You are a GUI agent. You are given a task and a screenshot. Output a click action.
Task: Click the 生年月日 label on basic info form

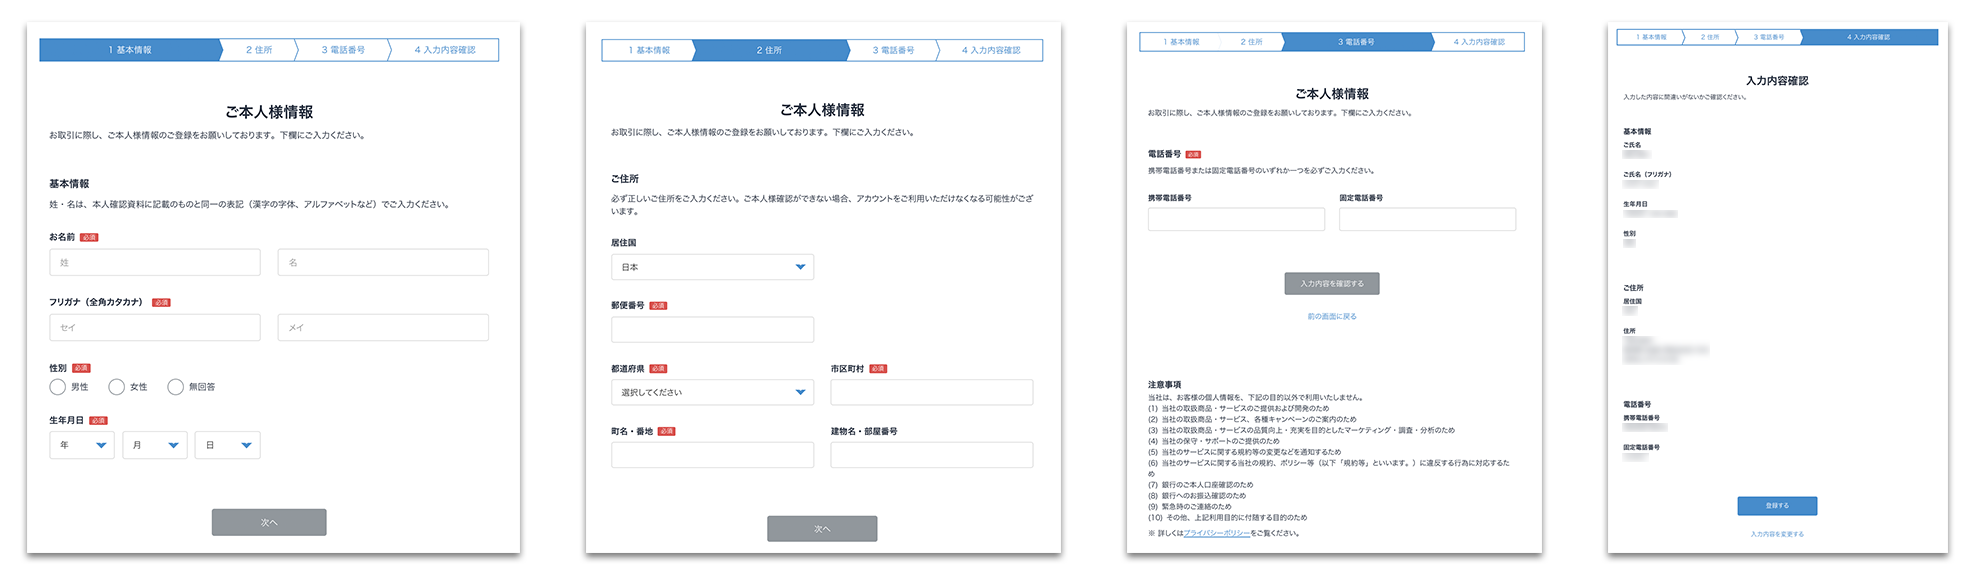(x=67, y=420)
